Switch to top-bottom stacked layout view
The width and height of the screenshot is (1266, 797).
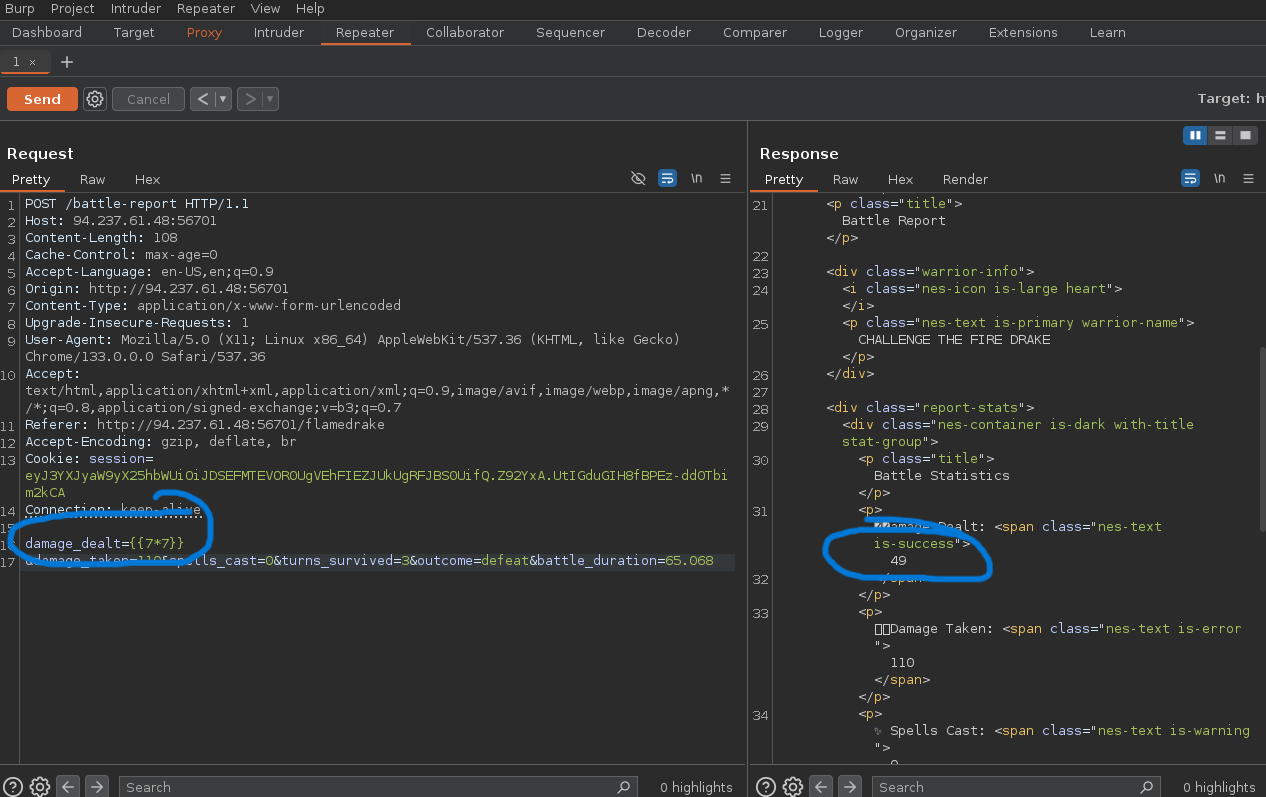click(1220, 135)
